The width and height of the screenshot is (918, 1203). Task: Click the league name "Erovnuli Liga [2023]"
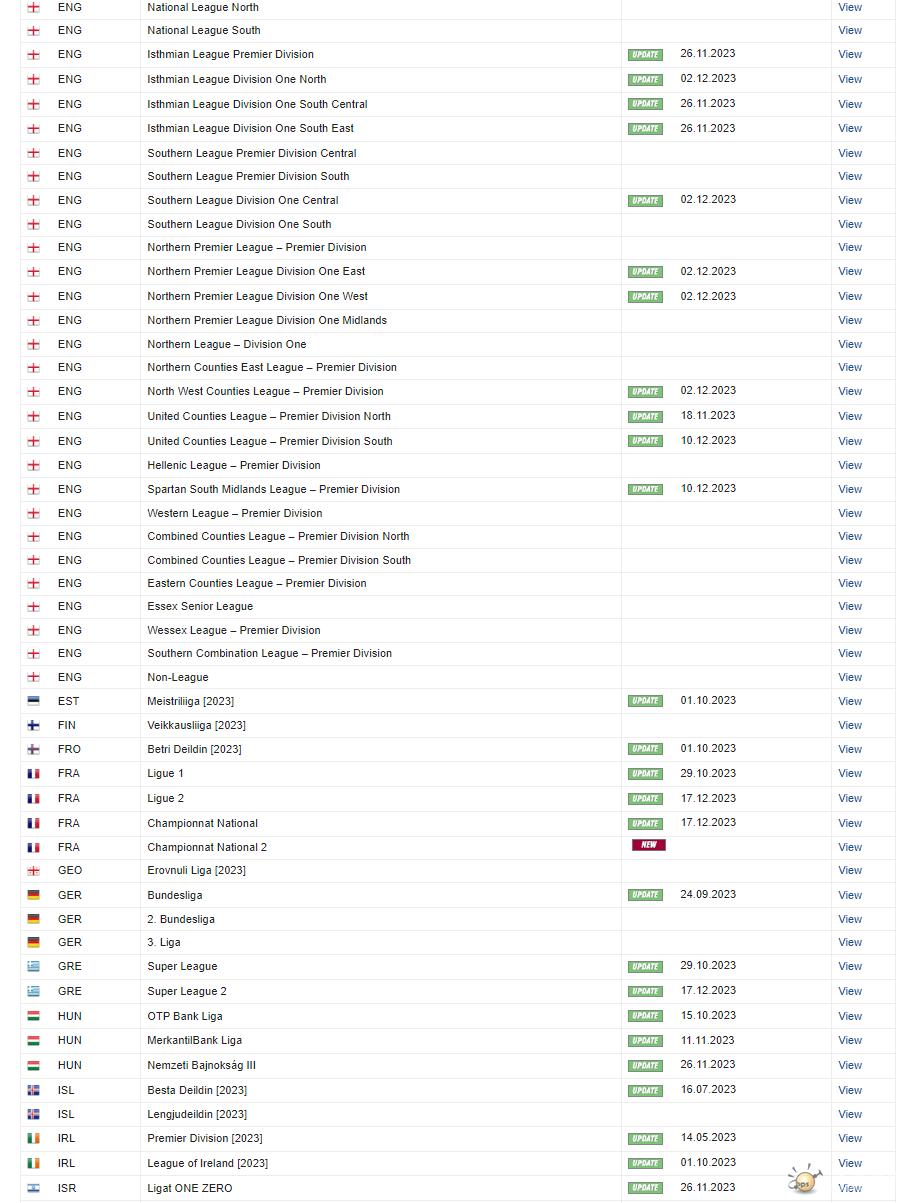196,870
